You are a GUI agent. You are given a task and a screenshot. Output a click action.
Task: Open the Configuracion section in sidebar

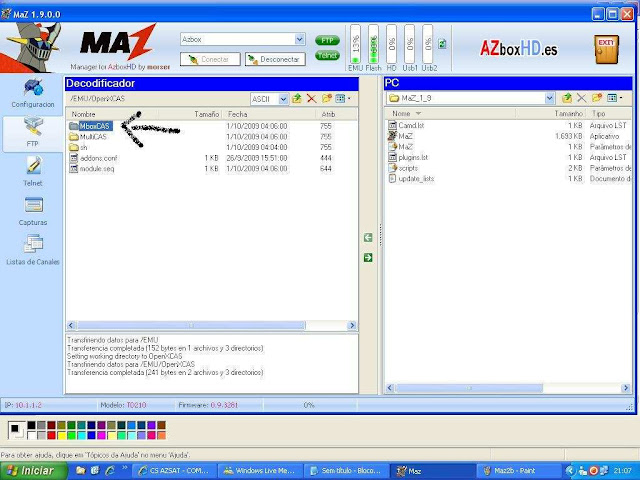pyautogui.click(x=33, y=93)
